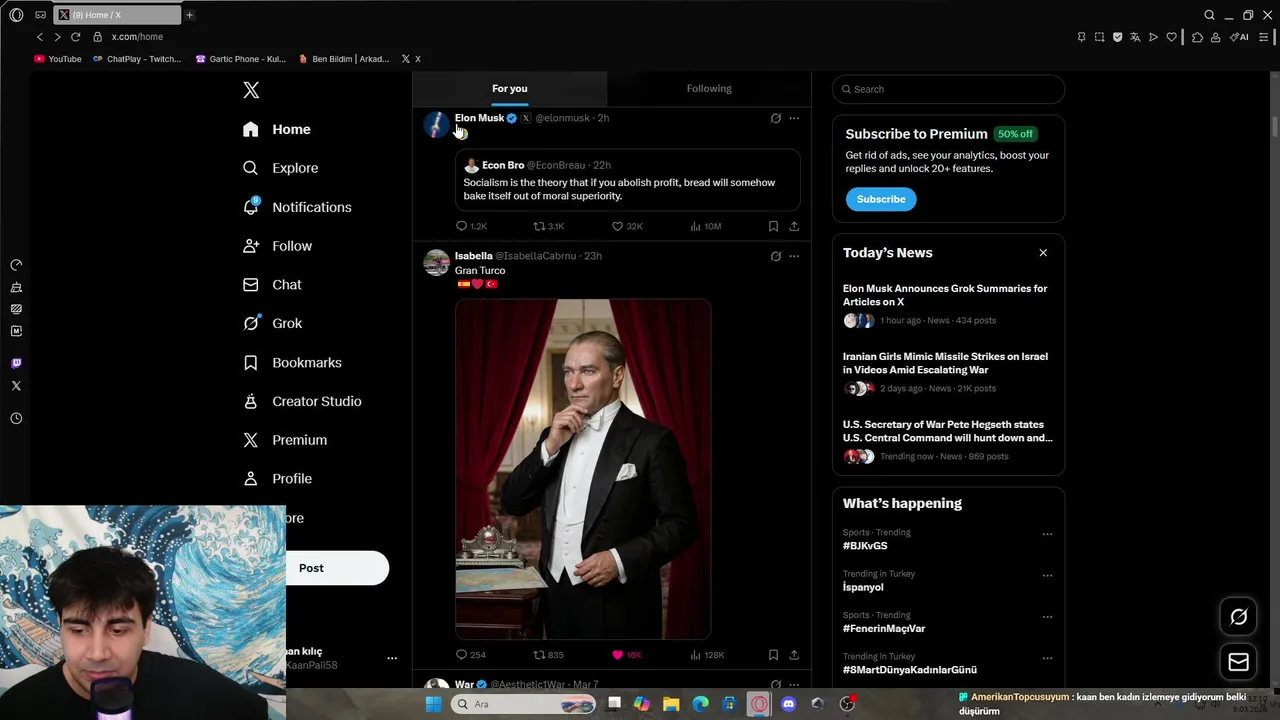Open Grok Summaries news story

[x=945, y=295]
